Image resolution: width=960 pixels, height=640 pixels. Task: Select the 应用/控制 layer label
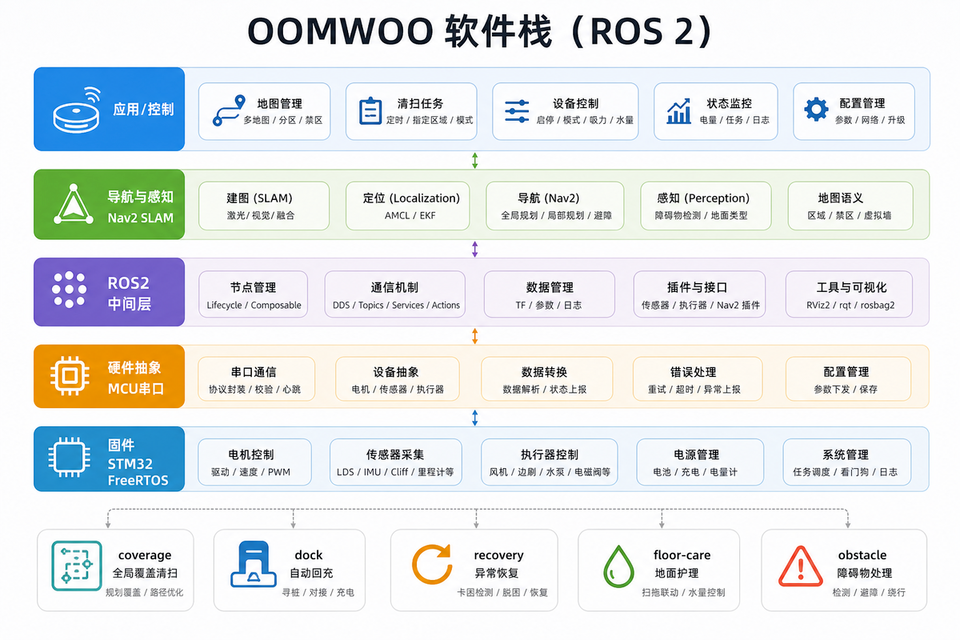(143, 110)
